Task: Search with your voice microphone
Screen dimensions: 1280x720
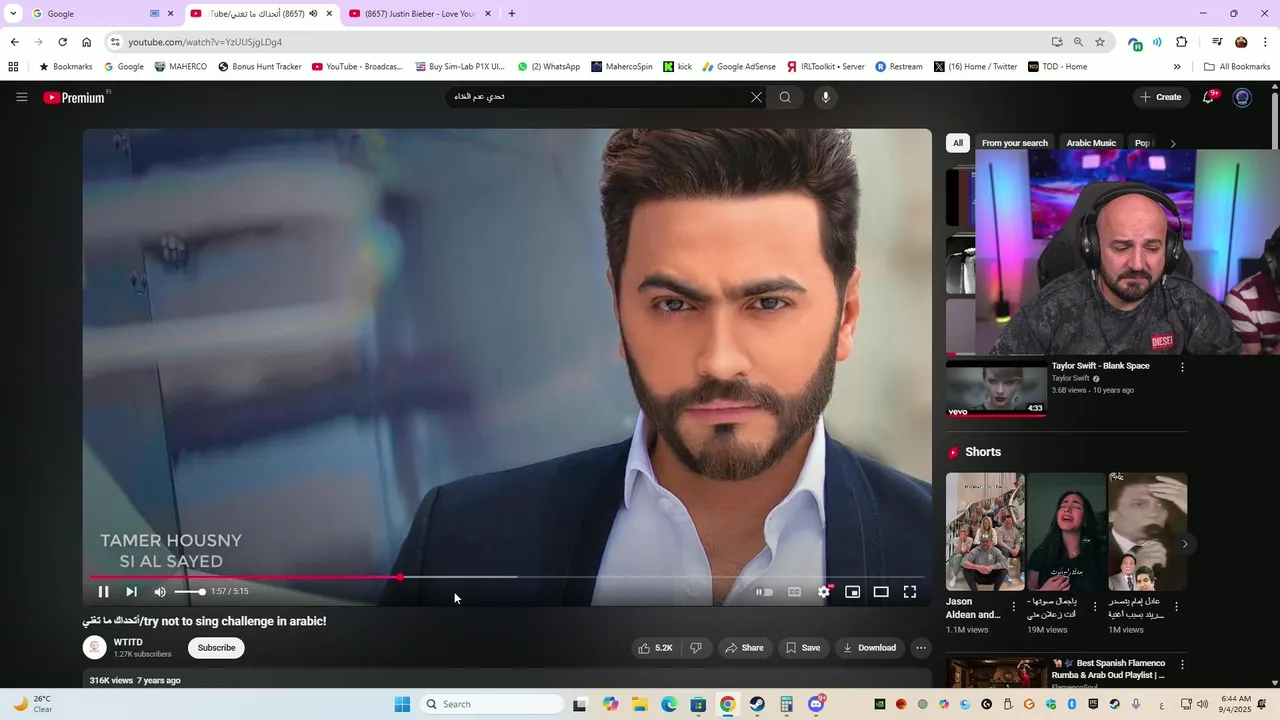Action: point(825,97)
